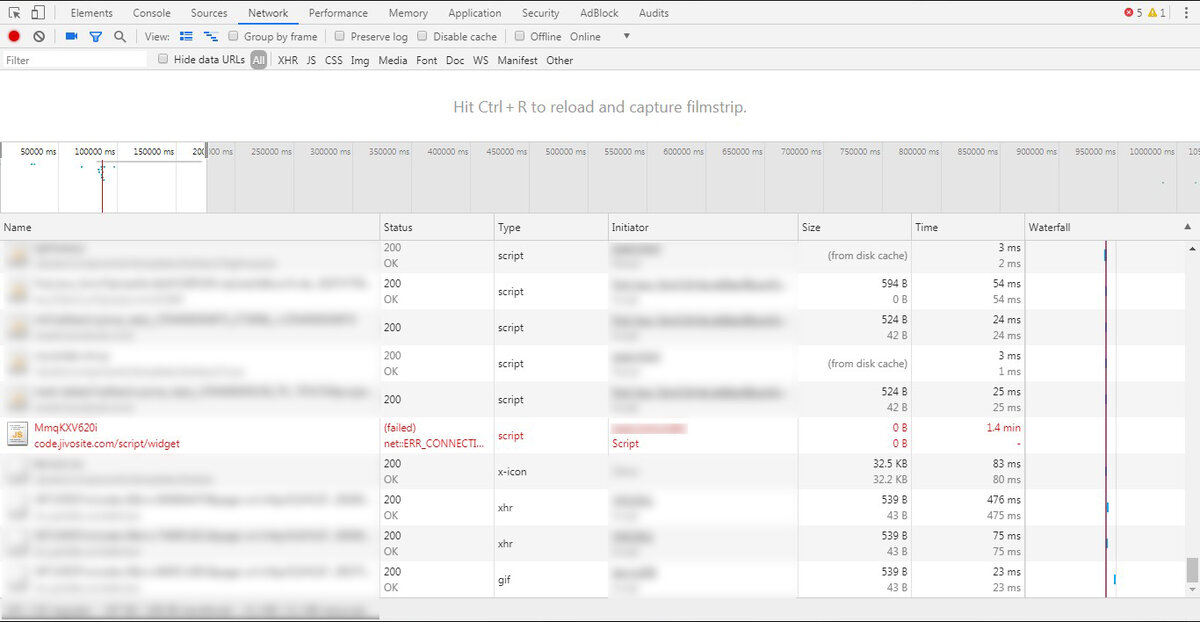Open the Online throttling dropdown

(600, 36)
